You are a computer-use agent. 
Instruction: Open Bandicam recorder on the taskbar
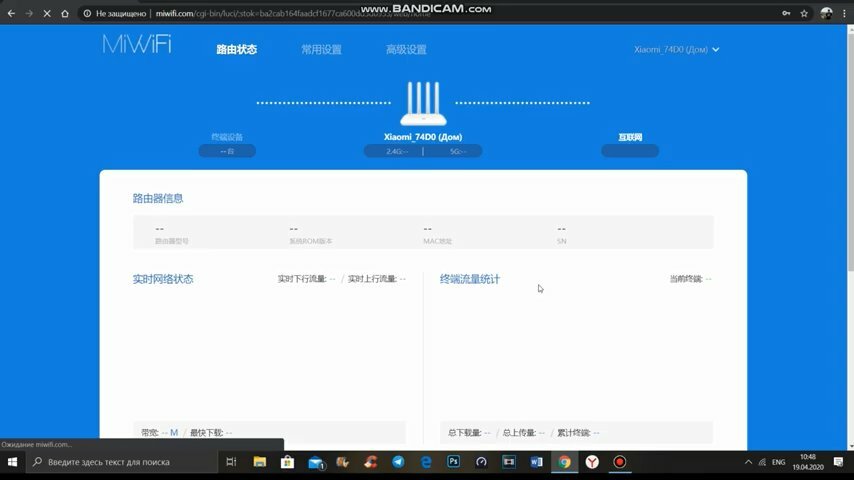point(619,462)
